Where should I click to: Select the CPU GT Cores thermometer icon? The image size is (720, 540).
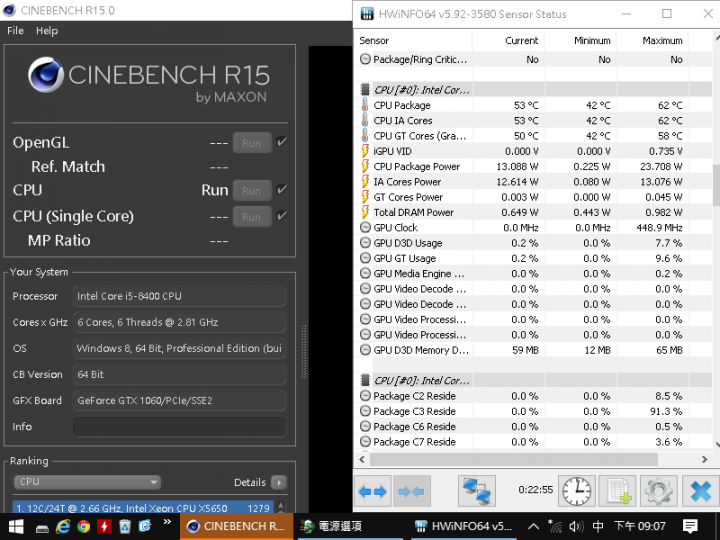point(365,135)
